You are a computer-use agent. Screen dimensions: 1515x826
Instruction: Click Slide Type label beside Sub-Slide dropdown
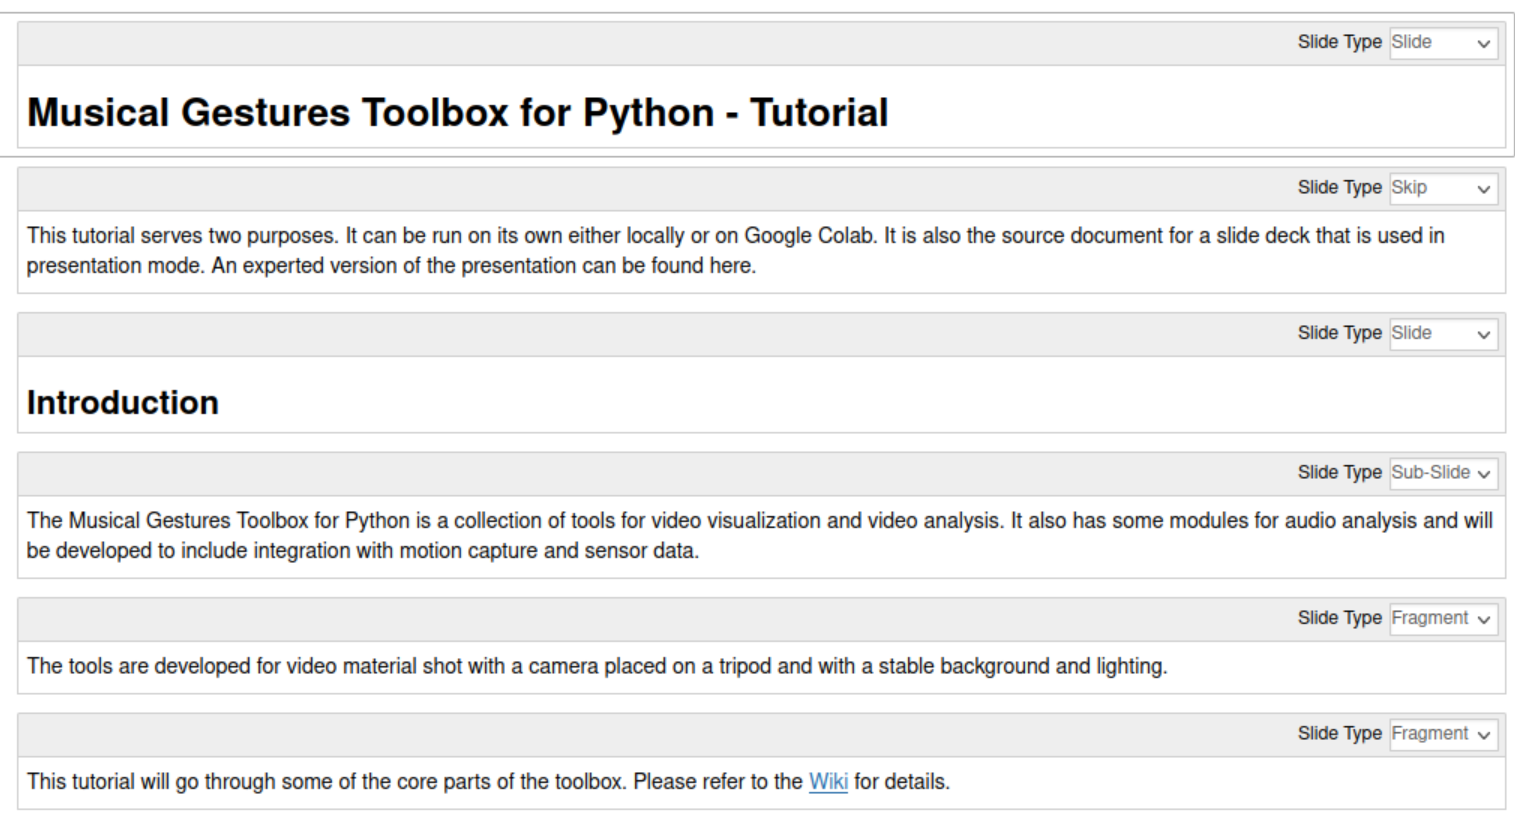pos(1340,472)
